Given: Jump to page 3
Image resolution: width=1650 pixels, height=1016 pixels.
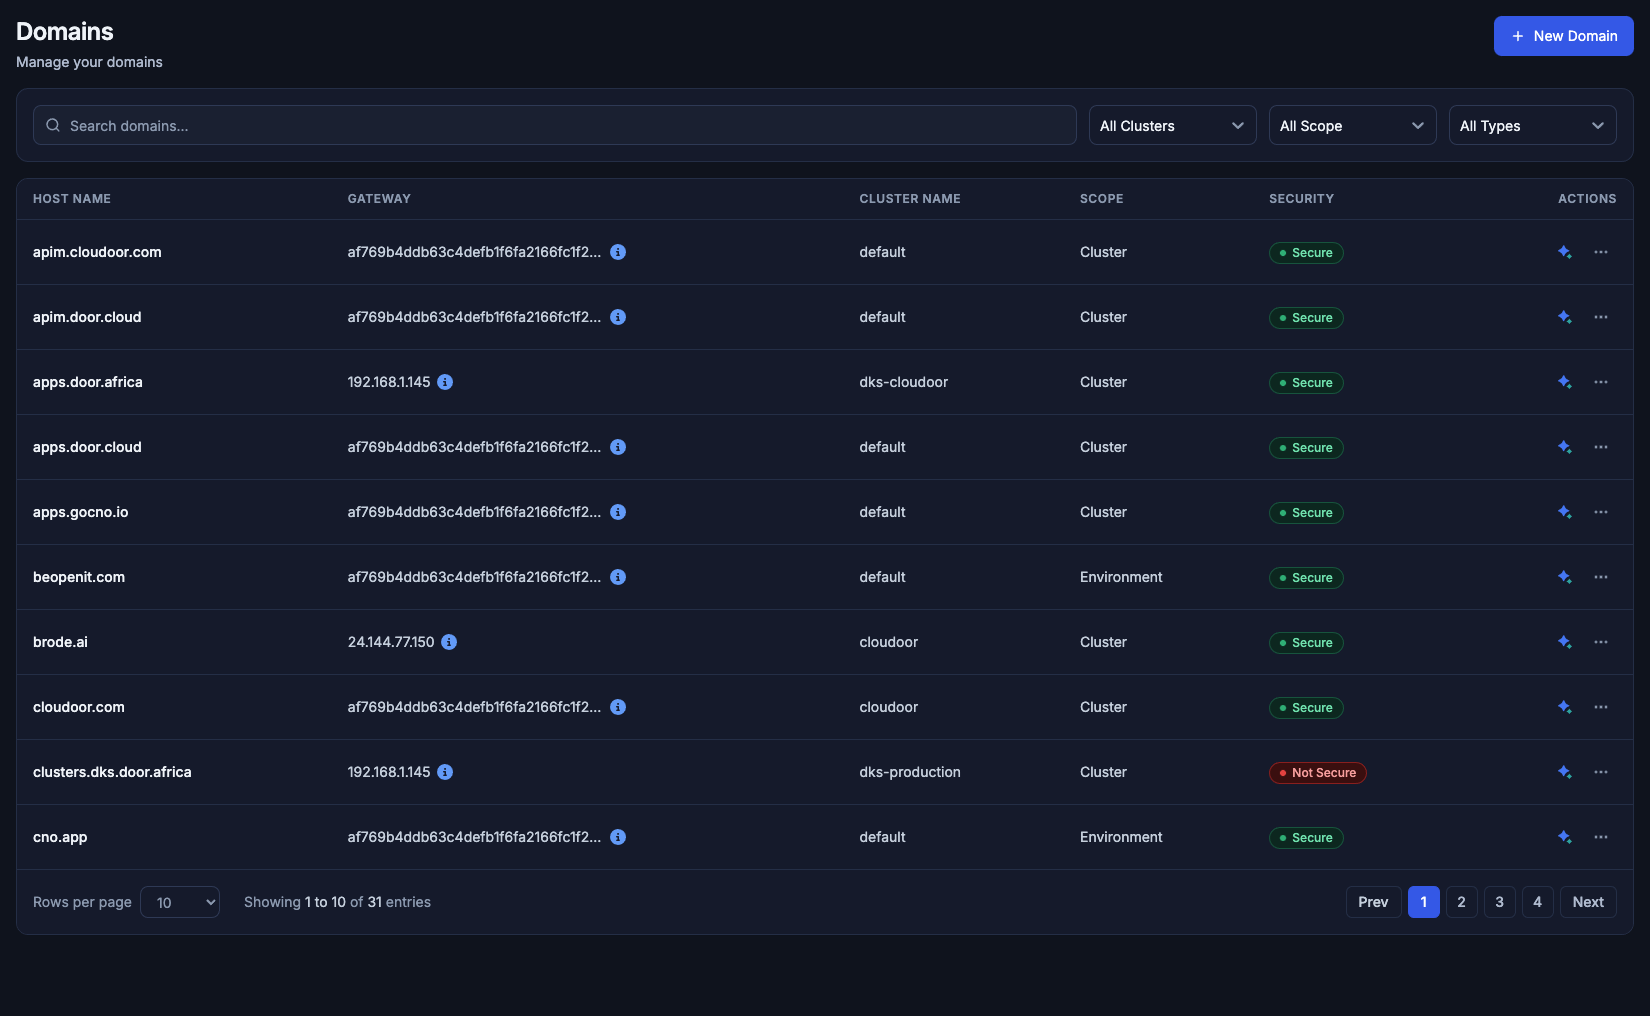Looking at the screenshot, I should pos(1499,902).
